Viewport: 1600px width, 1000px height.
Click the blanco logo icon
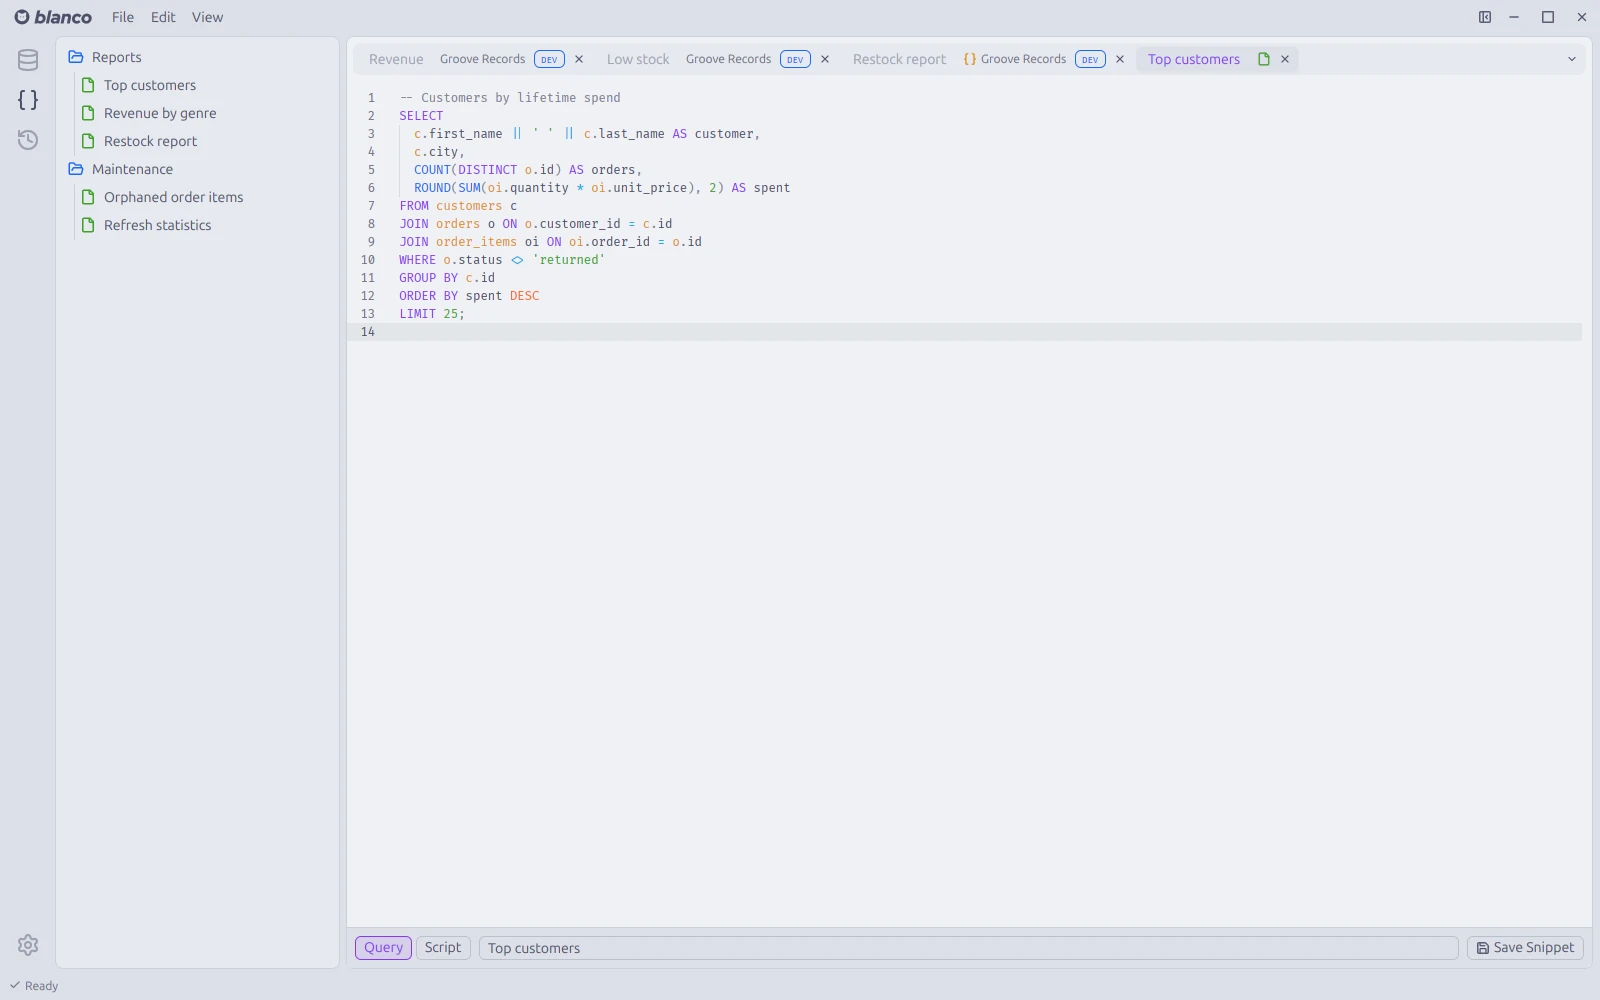(x=22, y=17)
